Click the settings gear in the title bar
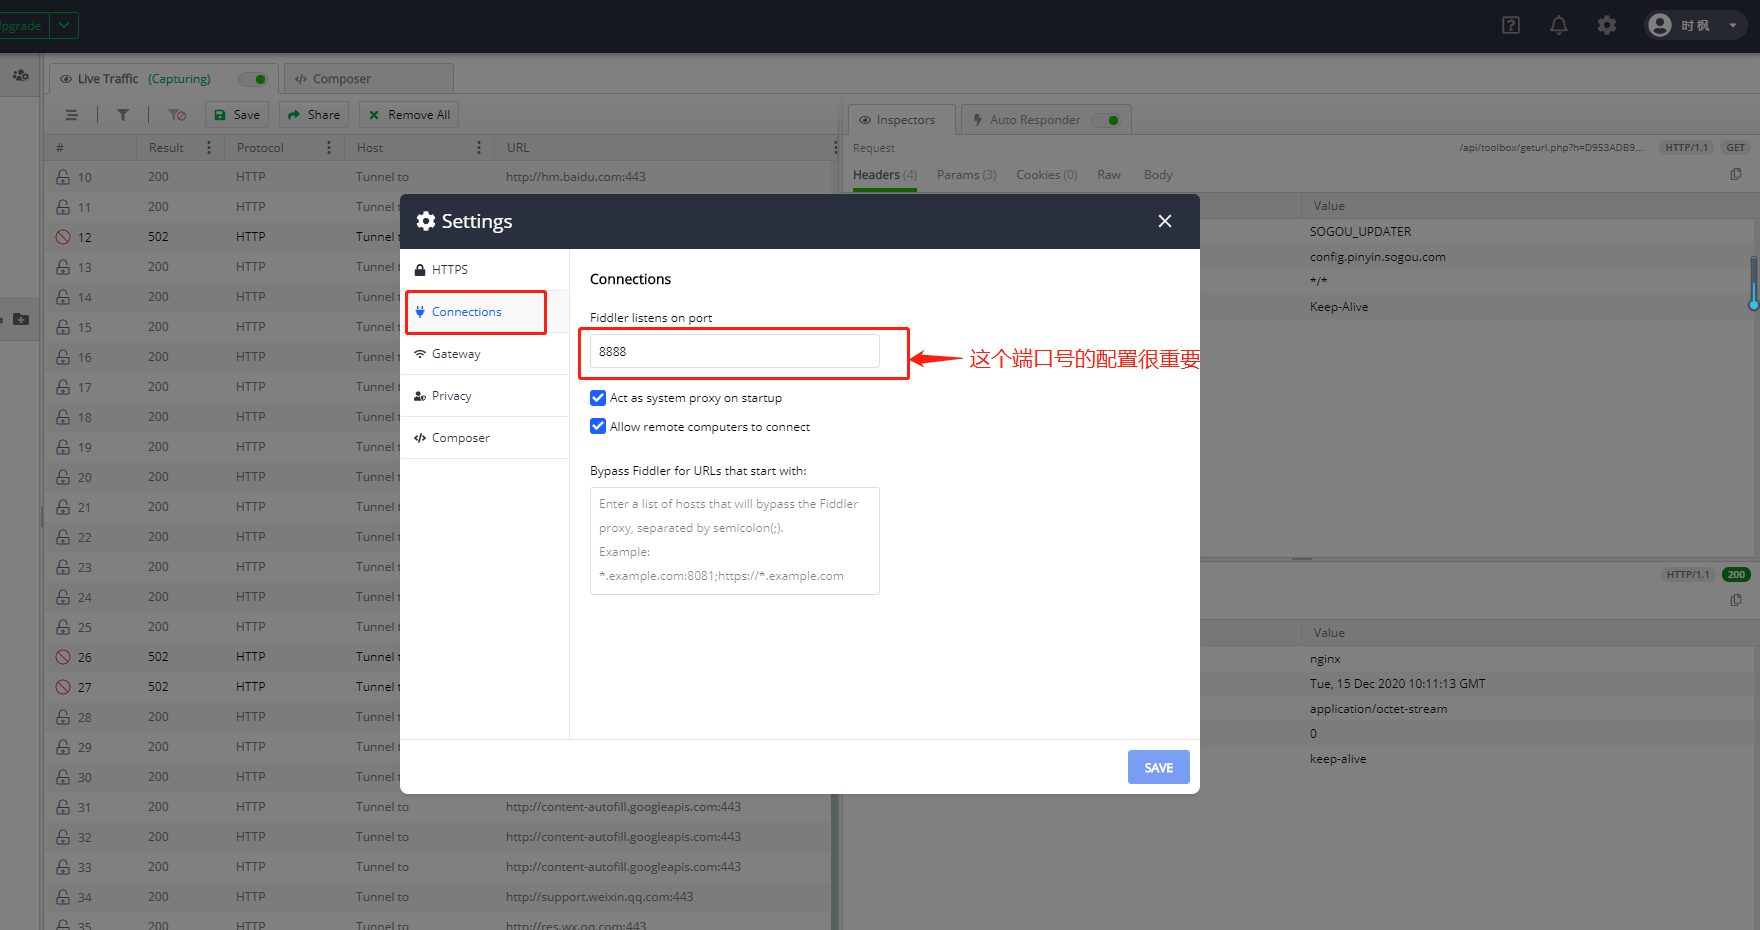This screenshot has width=1760, height=930. (1606, 25)
